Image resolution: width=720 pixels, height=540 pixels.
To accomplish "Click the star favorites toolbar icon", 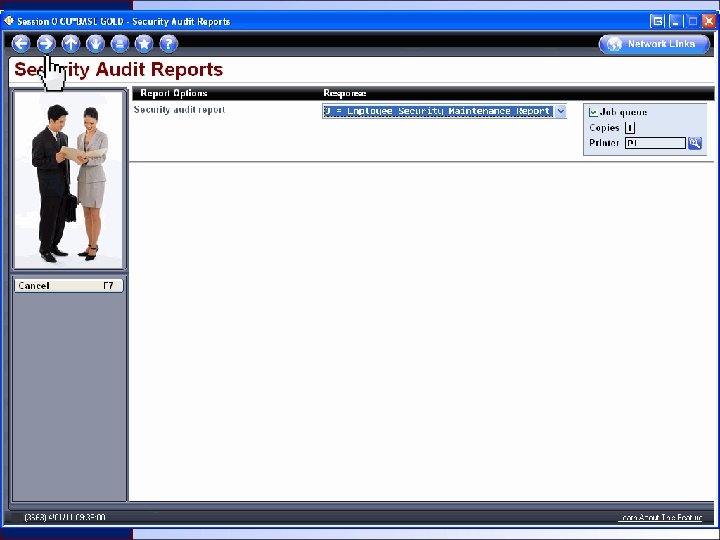I will click(144, 44).
